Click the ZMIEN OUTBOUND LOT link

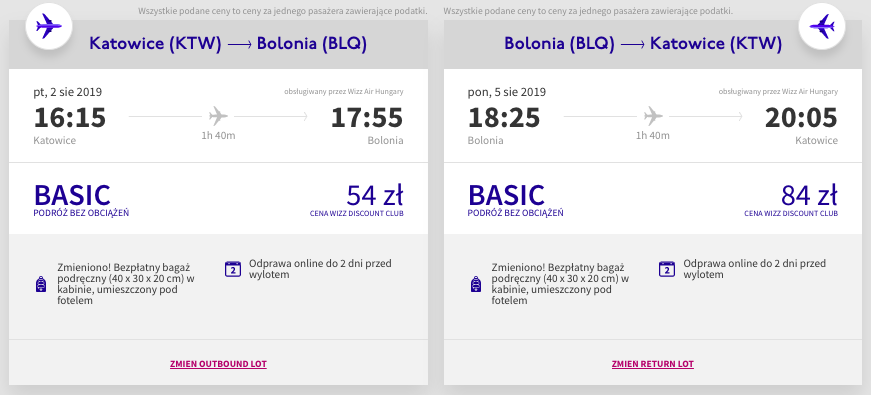218,364
